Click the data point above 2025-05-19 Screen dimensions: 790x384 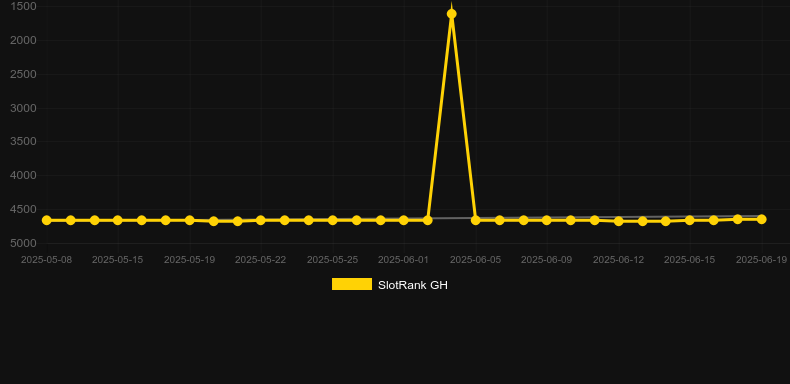coord(189,220)
